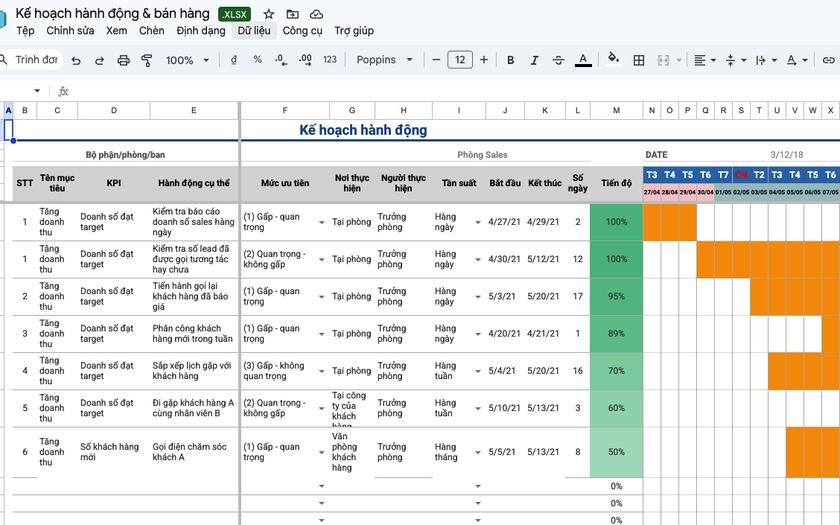Open the Dữ liệu menu

point(254,31)
